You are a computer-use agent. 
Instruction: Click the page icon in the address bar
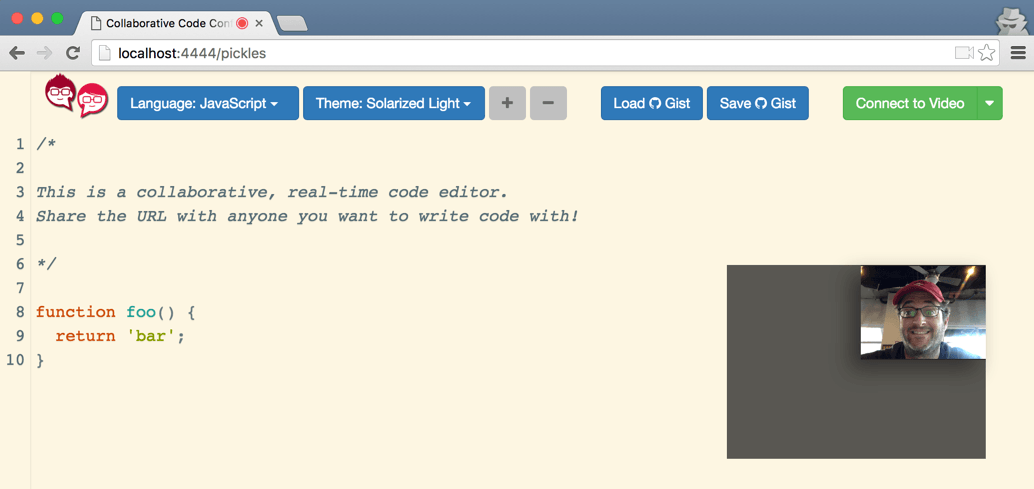(104, 53)
